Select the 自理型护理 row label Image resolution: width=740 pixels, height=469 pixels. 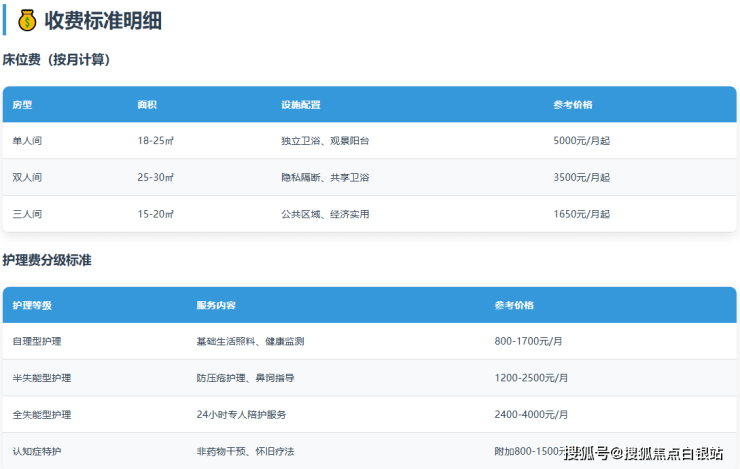(37, 341)
